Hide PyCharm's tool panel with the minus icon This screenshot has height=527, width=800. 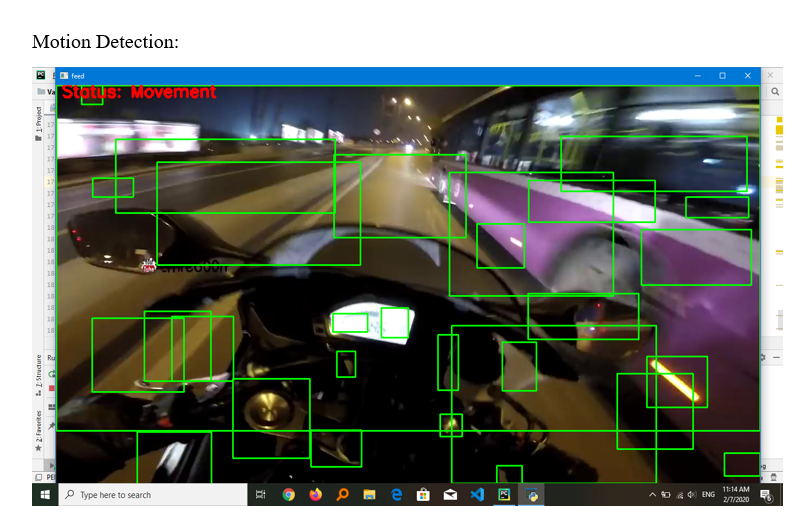(776, 357)
